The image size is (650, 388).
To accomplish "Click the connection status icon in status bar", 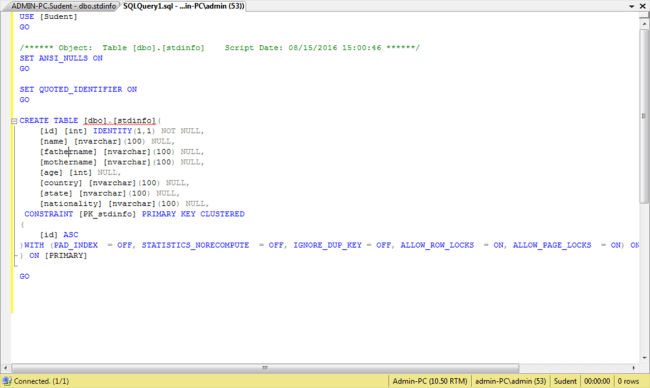I will [x=7, y=381].
